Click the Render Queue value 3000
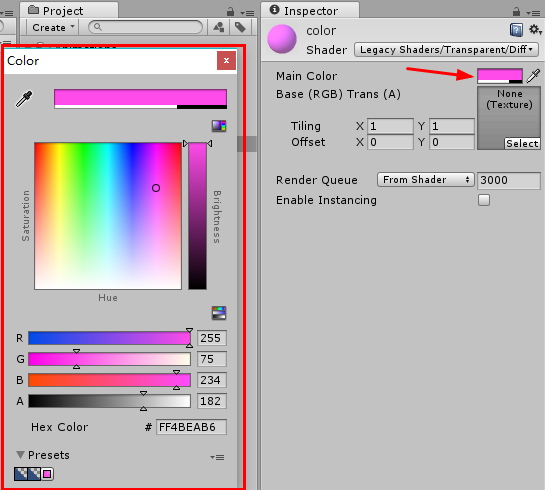The image size is (545, 490). coord(509,180)
